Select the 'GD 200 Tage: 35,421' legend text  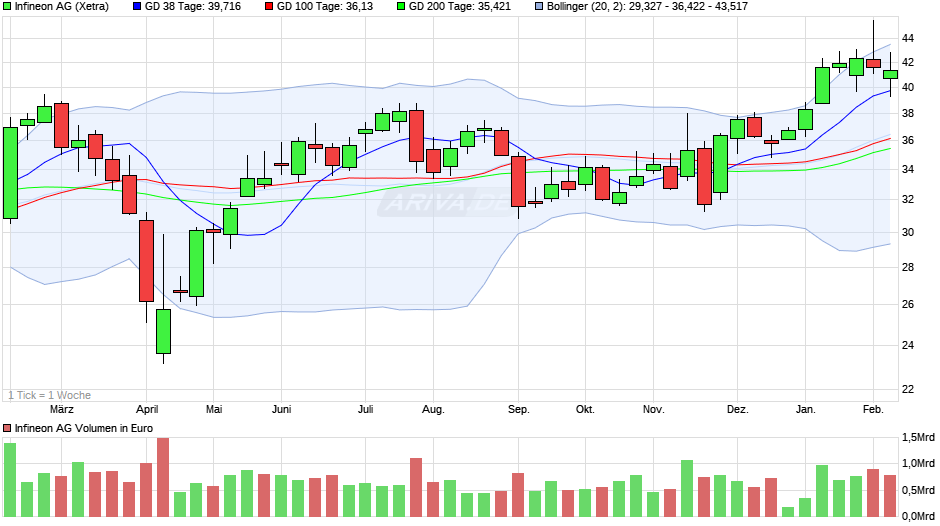(x=460, y=7)
